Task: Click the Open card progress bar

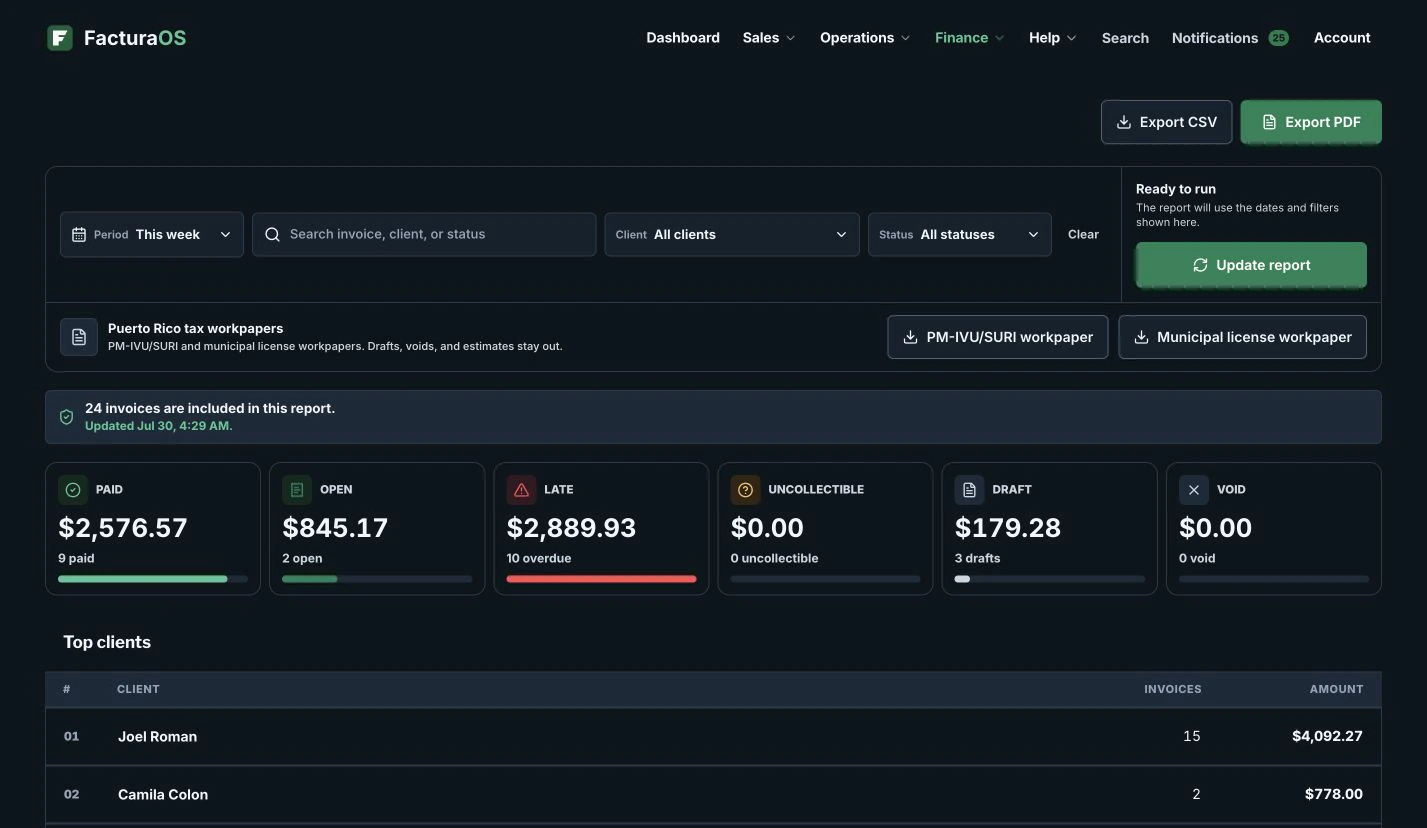Action: coord(377,579)
